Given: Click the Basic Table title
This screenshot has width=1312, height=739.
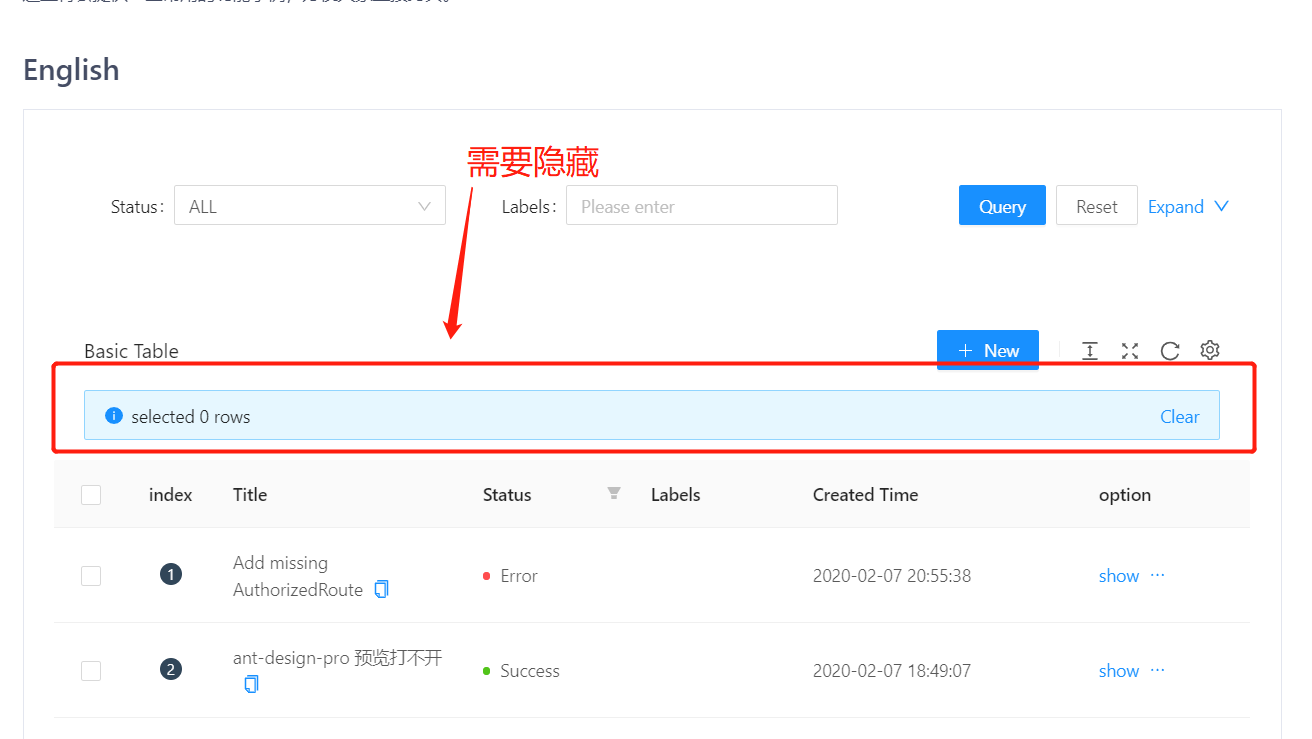Looking at the screenshot, I should (x=131, y=351).
